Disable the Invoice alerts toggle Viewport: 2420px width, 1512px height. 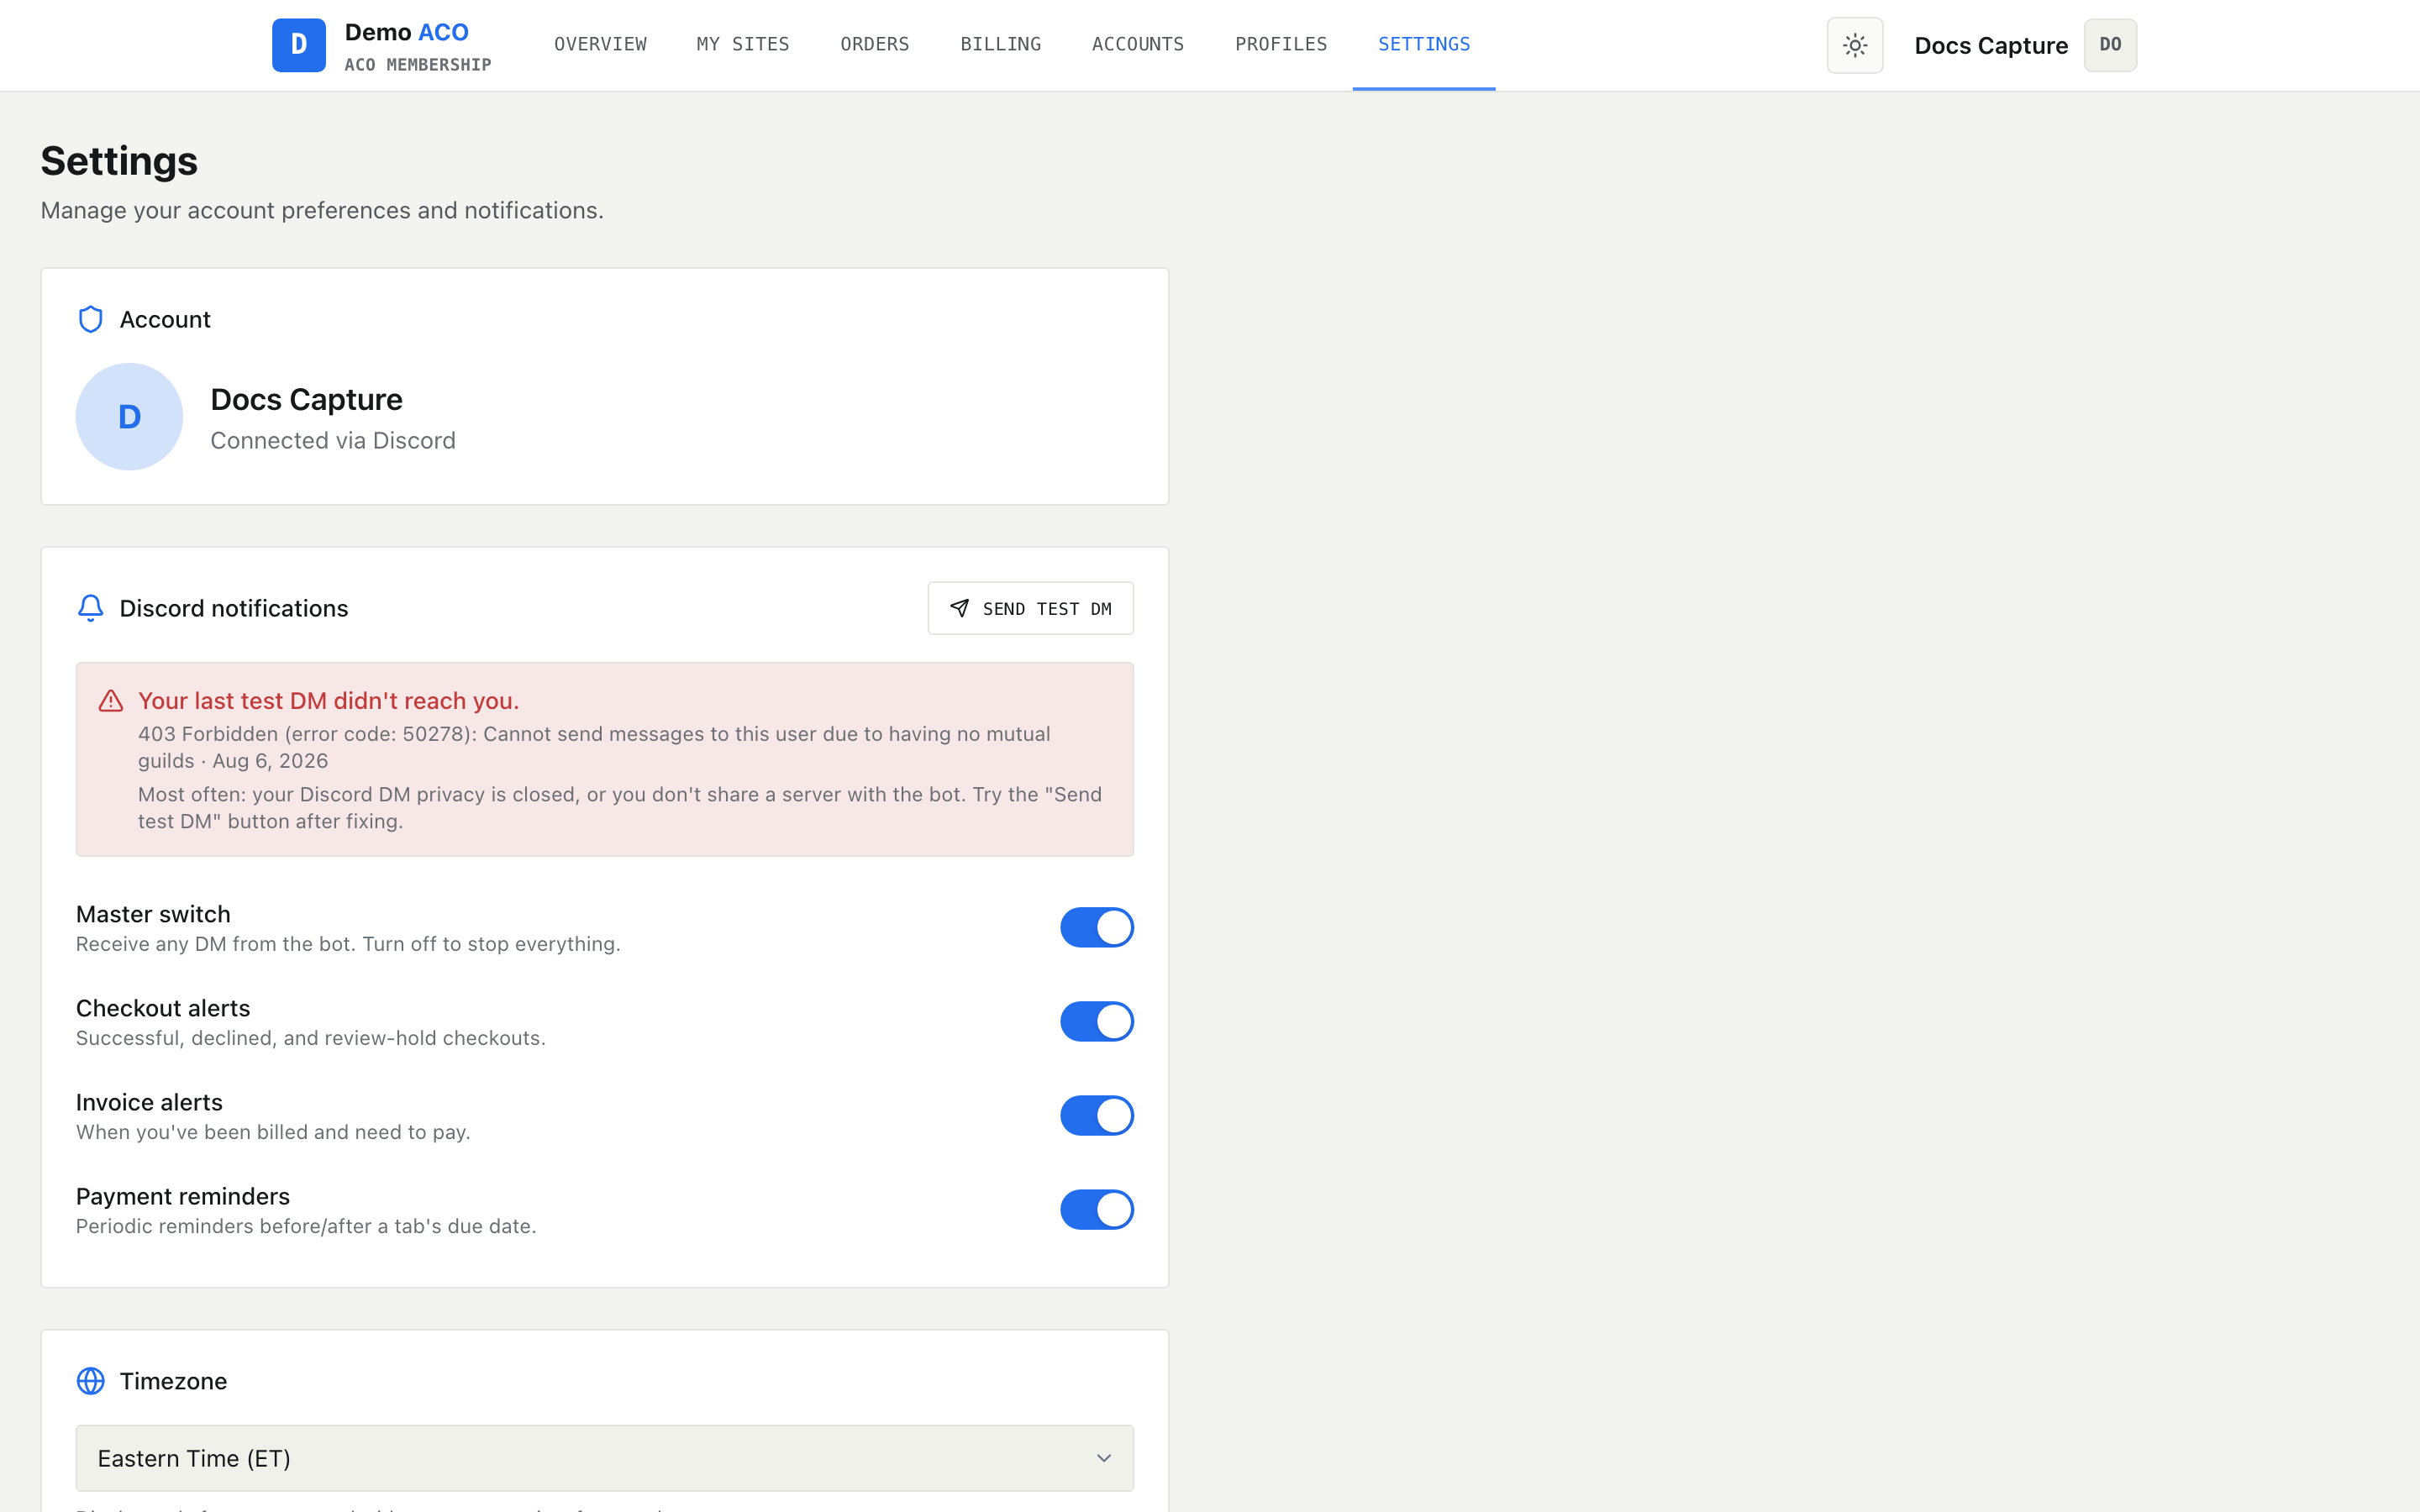click(1097, 1115)
